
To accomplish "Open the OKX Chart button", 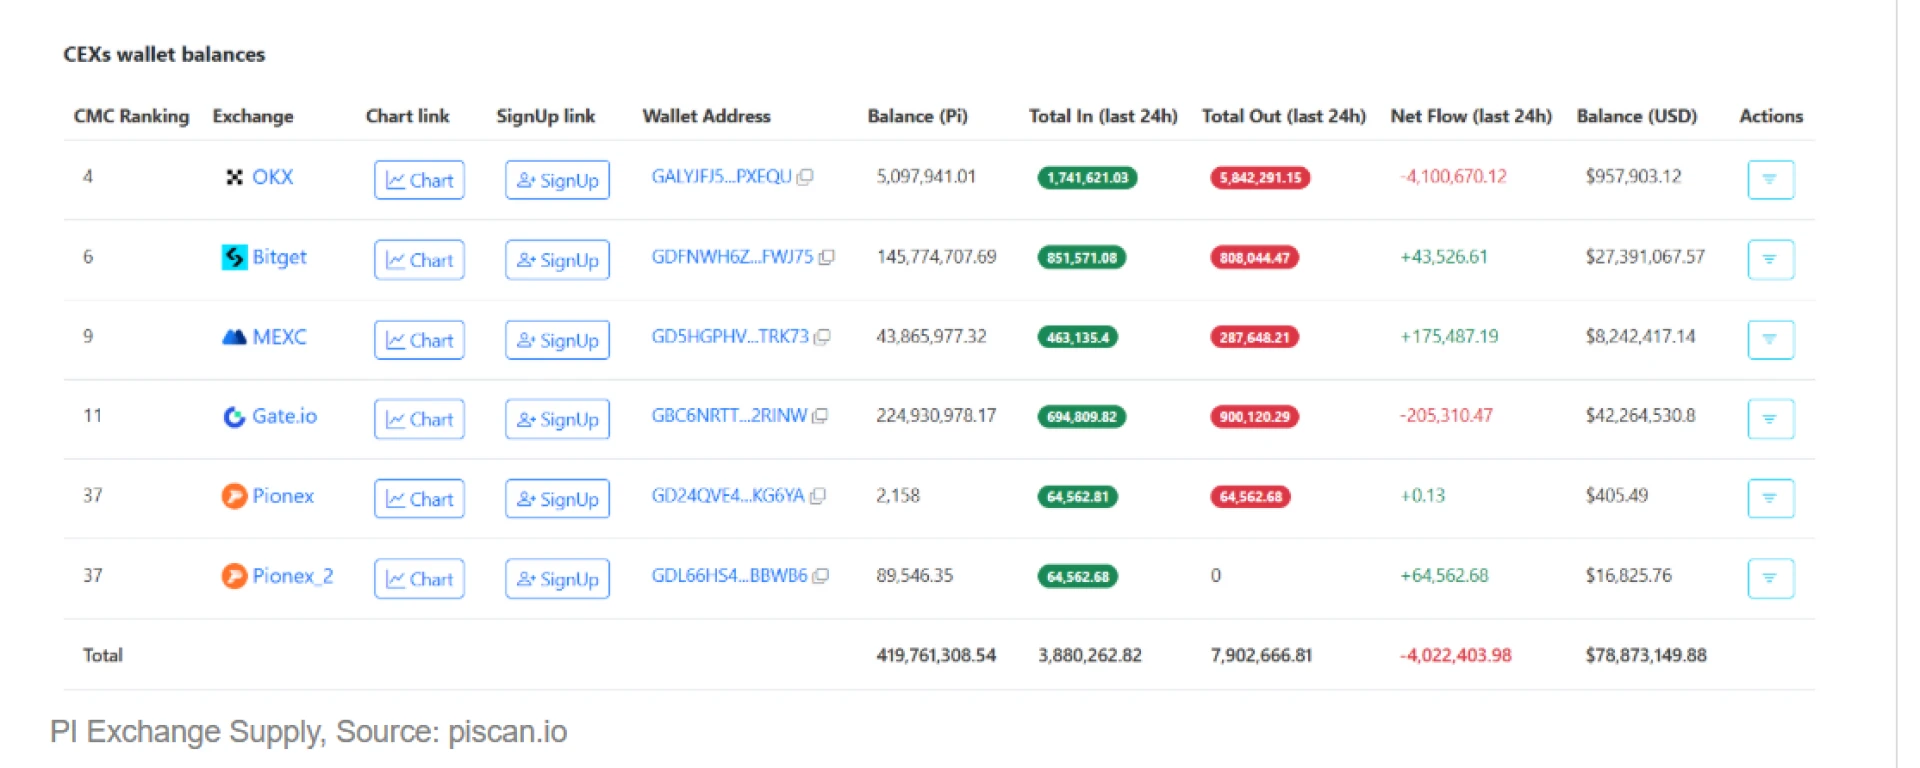I will (x=419, y=180).
